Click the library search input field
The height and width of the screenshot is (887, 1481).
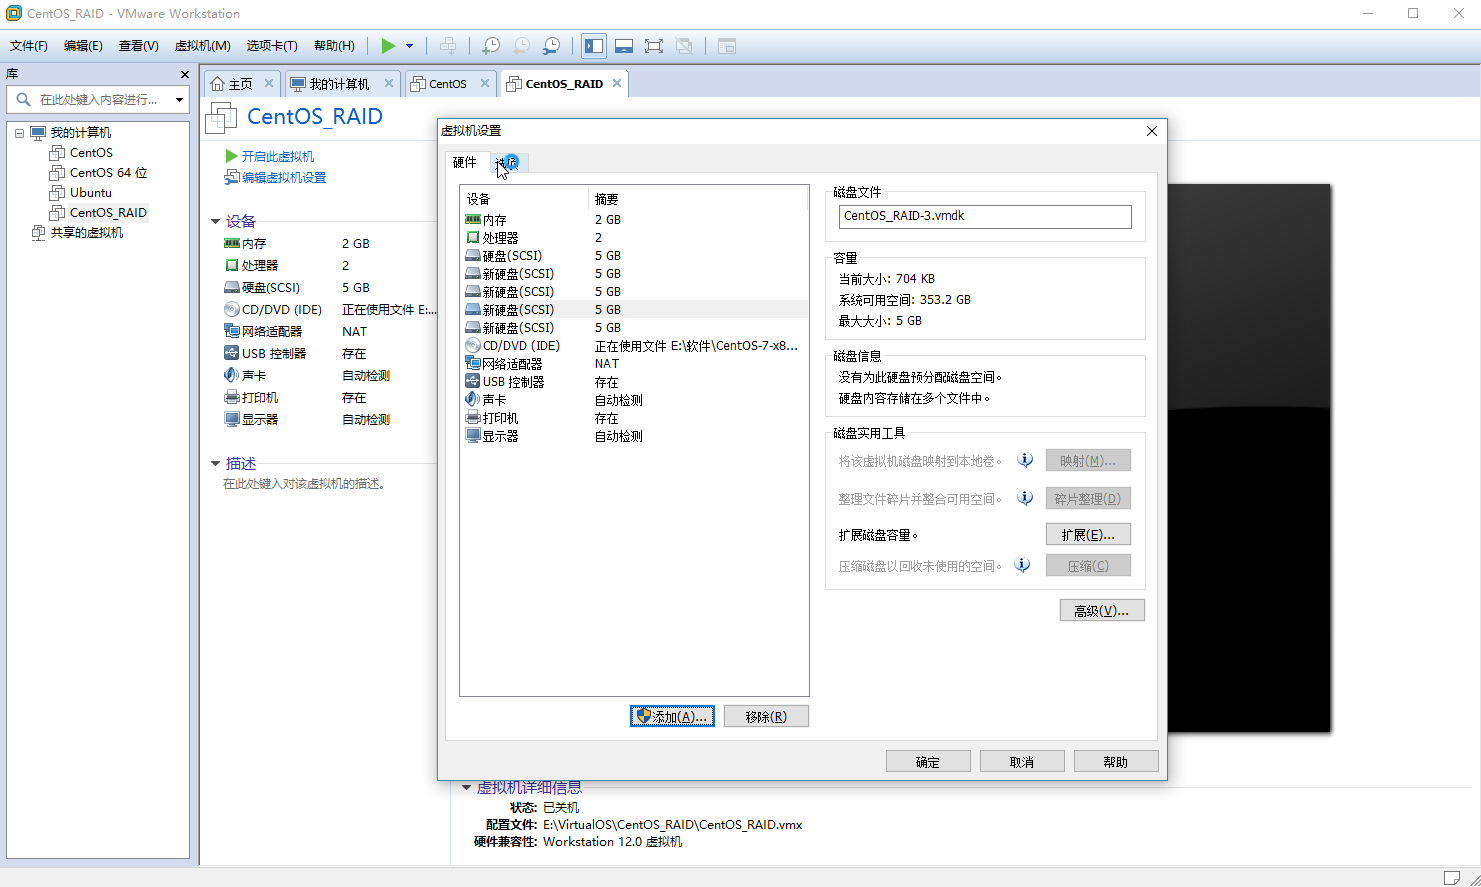pos(98,99)
